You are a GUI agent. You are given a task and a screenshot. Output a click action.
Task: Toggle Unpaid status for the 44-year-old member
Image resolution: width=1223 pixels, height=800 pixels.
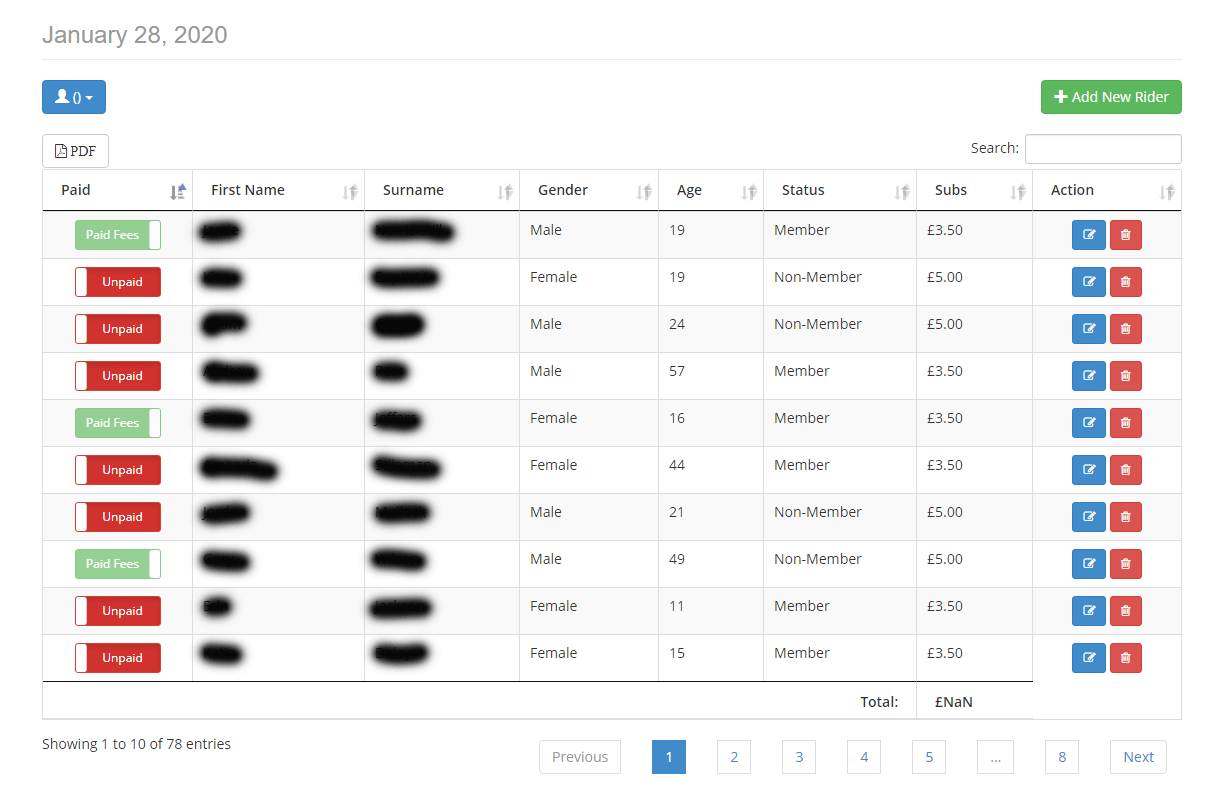click(117, 469)
